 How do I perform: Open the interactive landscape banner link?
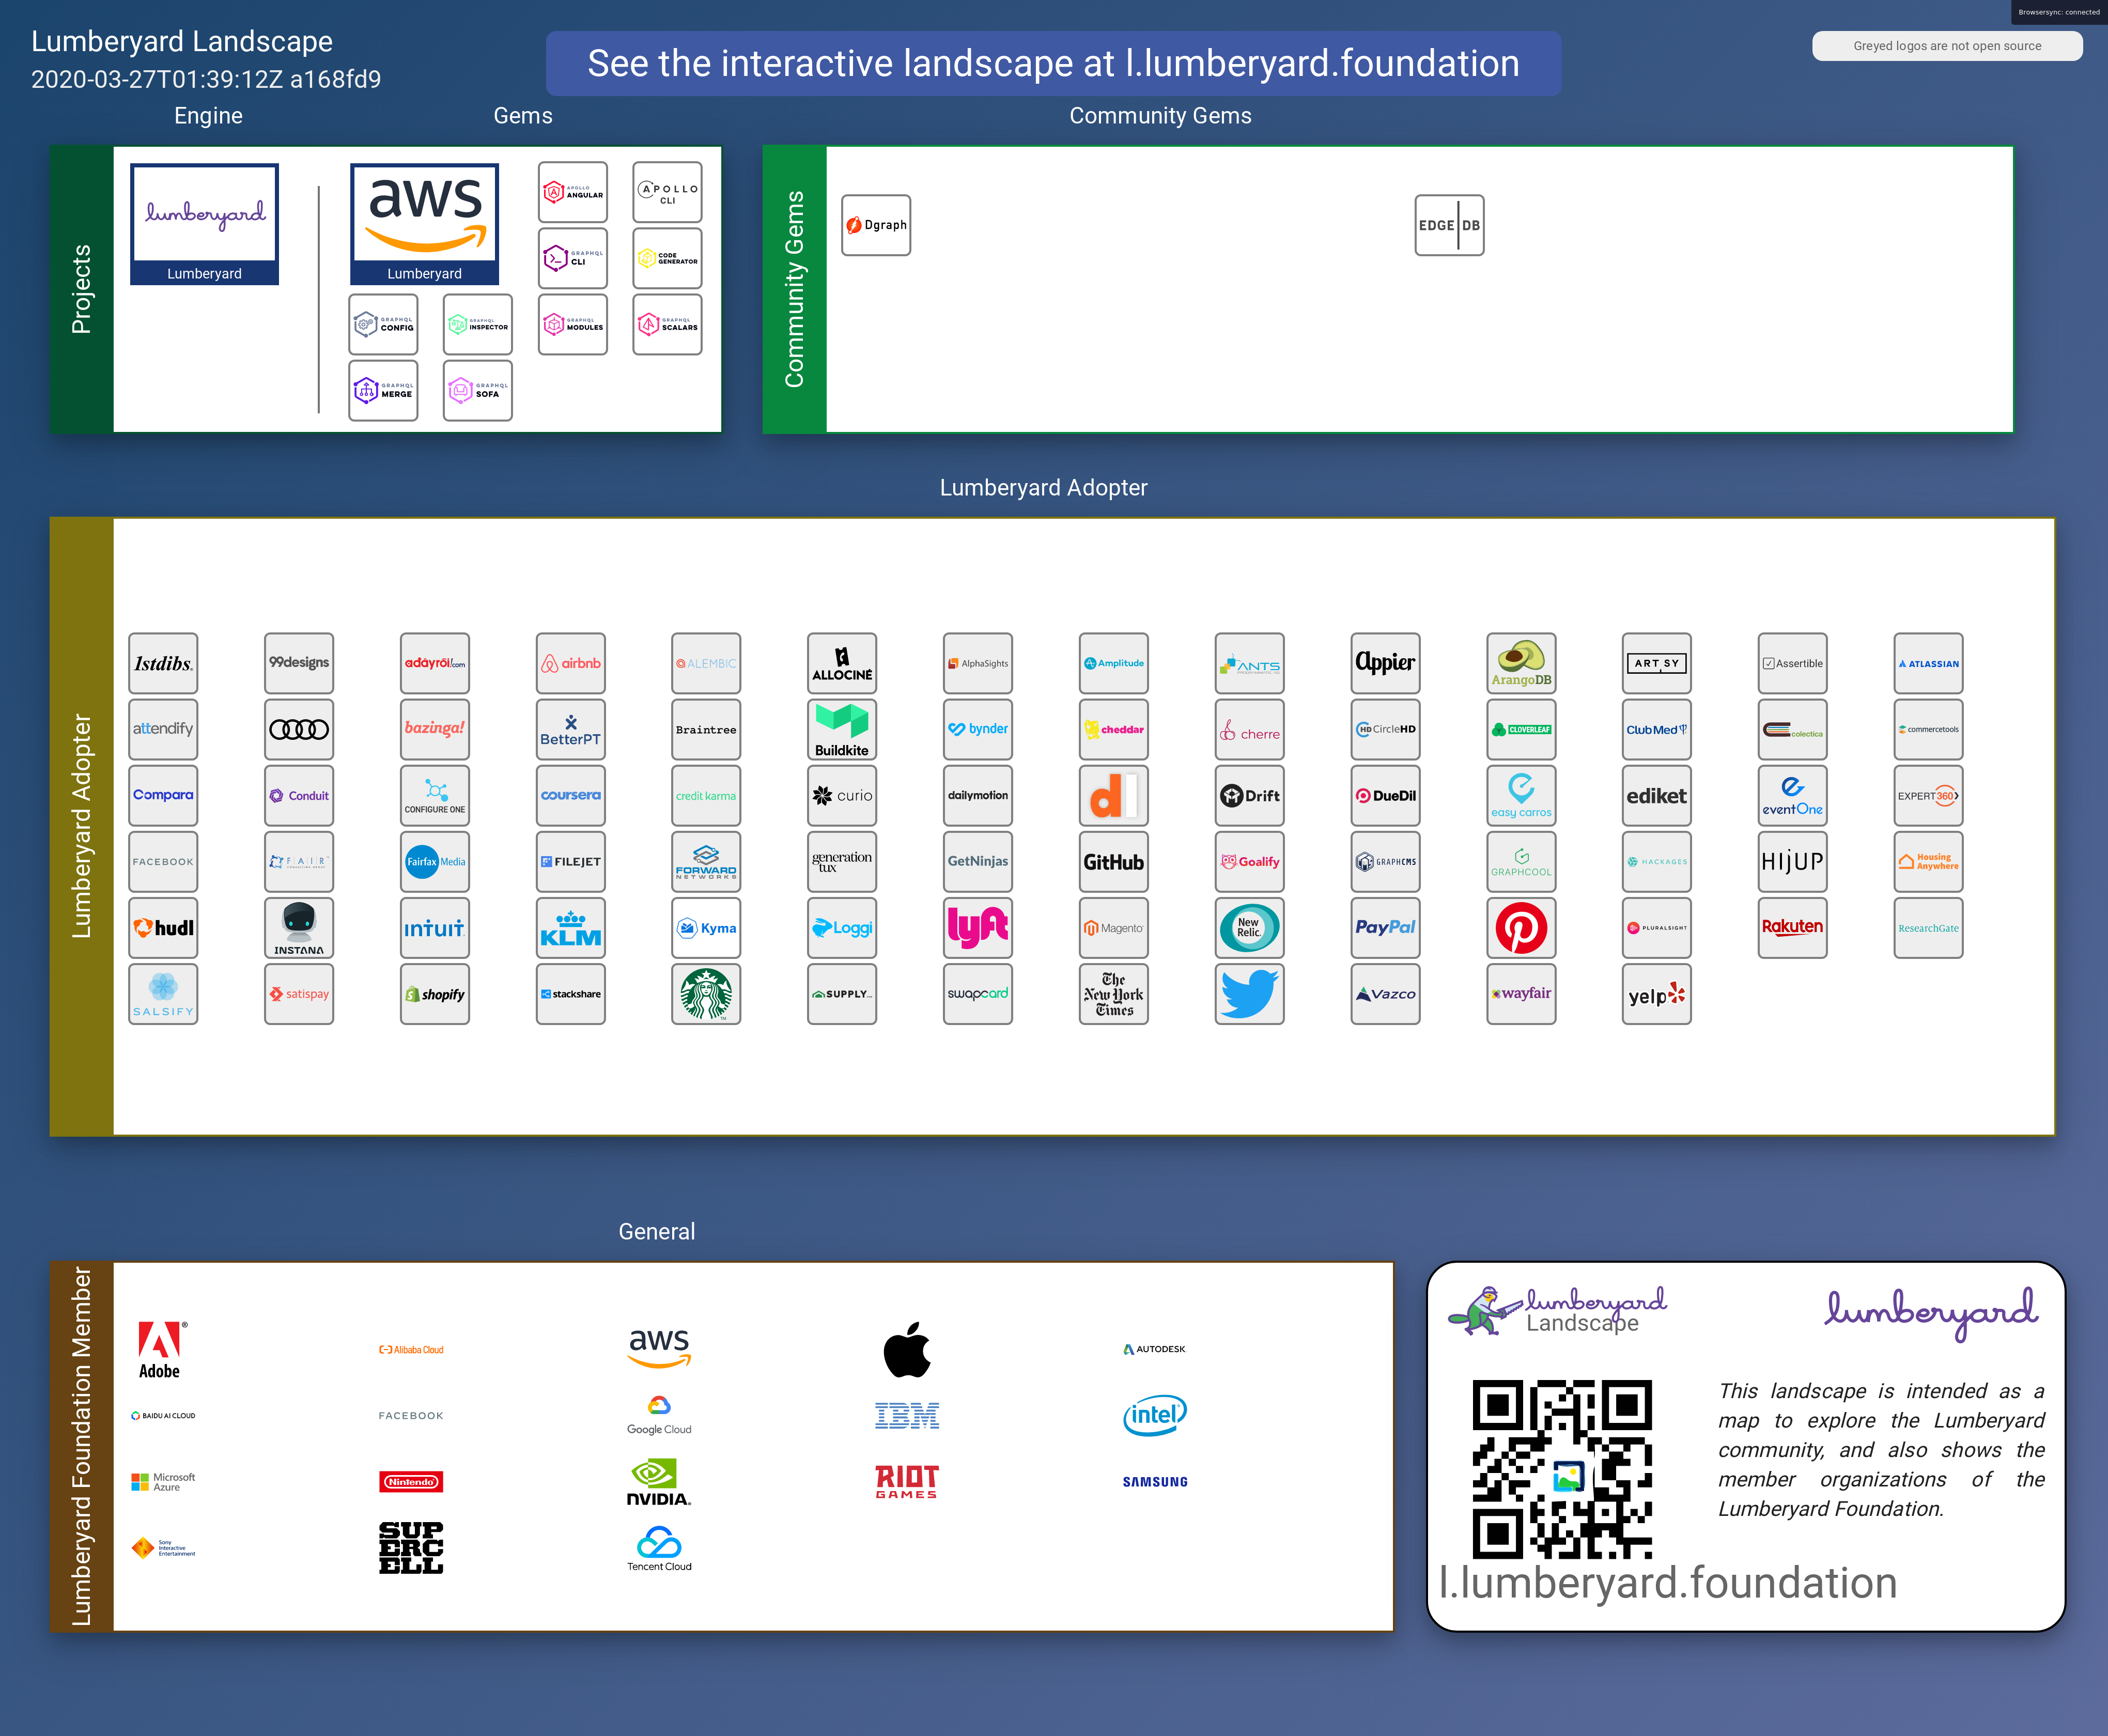click(1053, 63)
